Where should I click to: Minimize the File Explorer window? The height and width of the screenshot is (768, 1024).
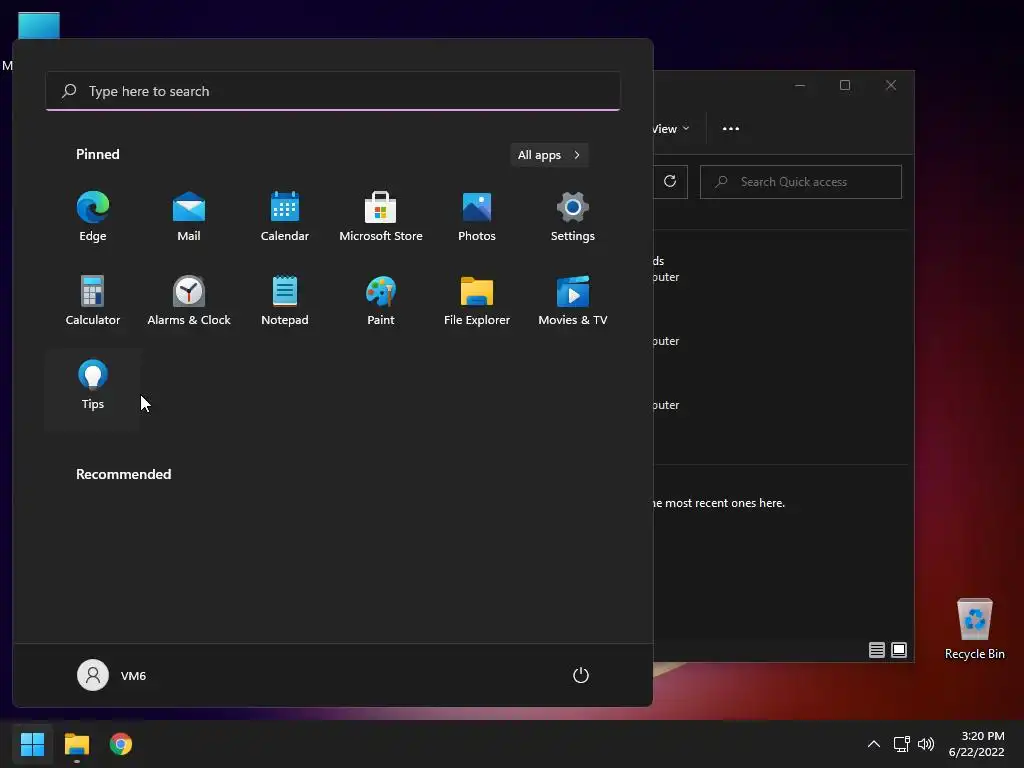pyautogui.click(x=800, y=85)
